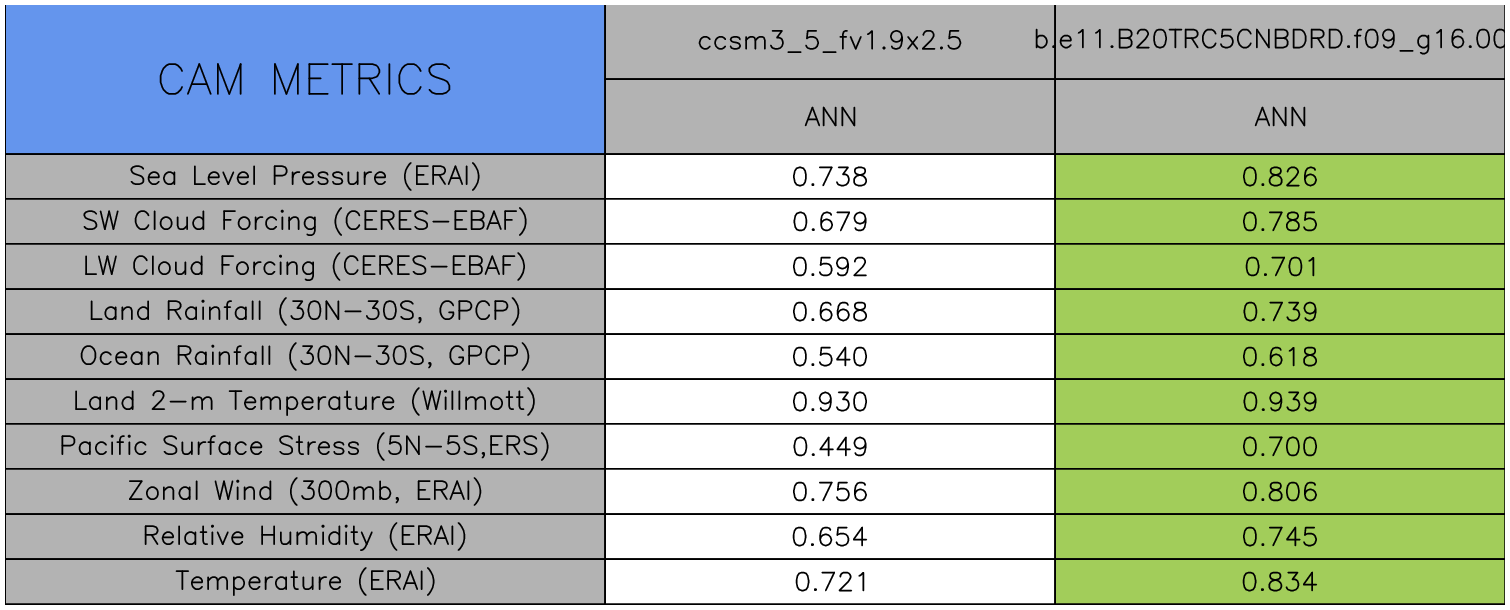Select the ccsm3_5_fv1.9x2.5 column header

(830, 41)
